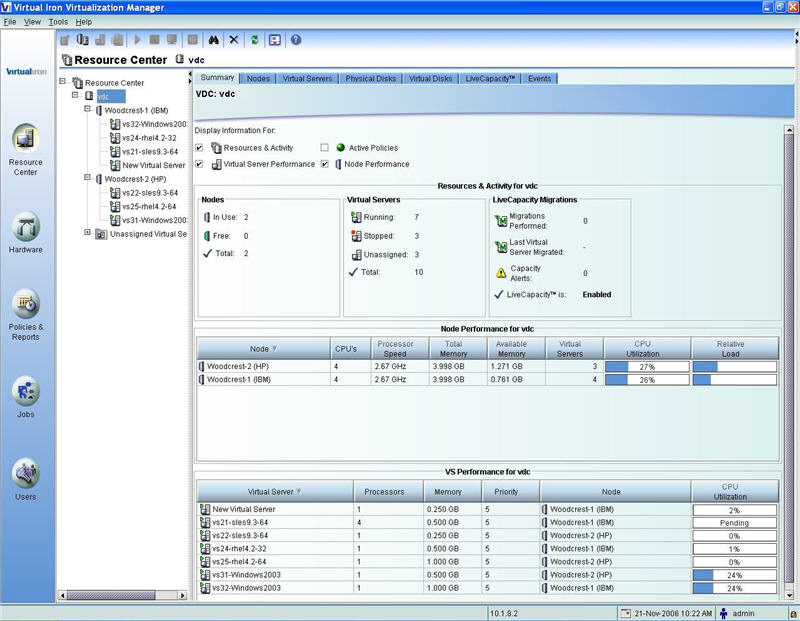The image size is (800, 621).
Task: Select Woodcrest-1 (IBM) row in Node Performance
Action: [487, 380]
